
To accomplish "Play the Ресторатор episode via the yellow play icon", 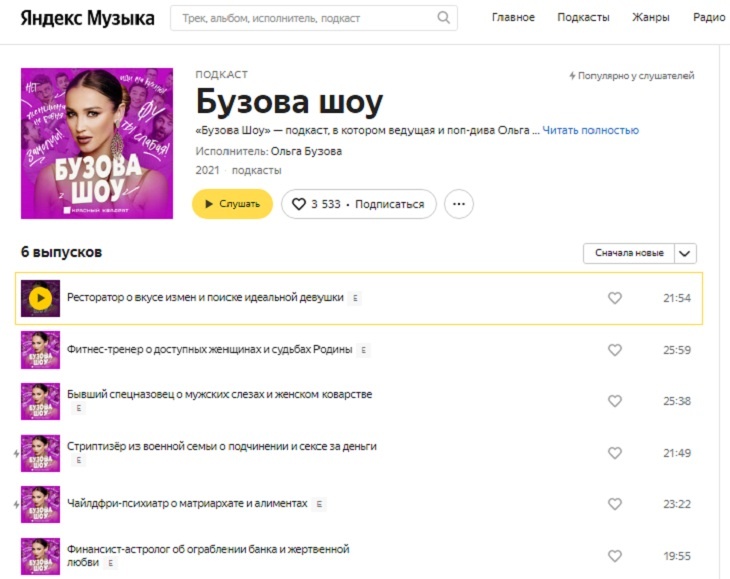I will click(40, 298).
